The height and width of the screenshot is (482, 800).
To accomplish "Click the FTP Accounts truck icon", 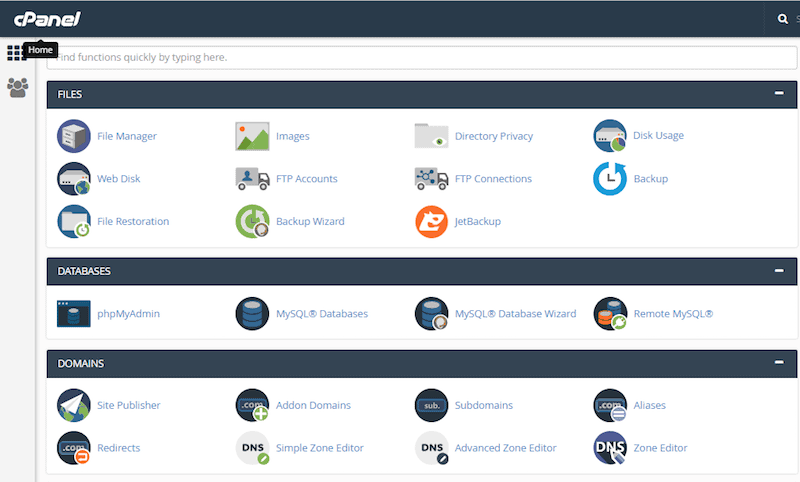I will tap(252, 179).
